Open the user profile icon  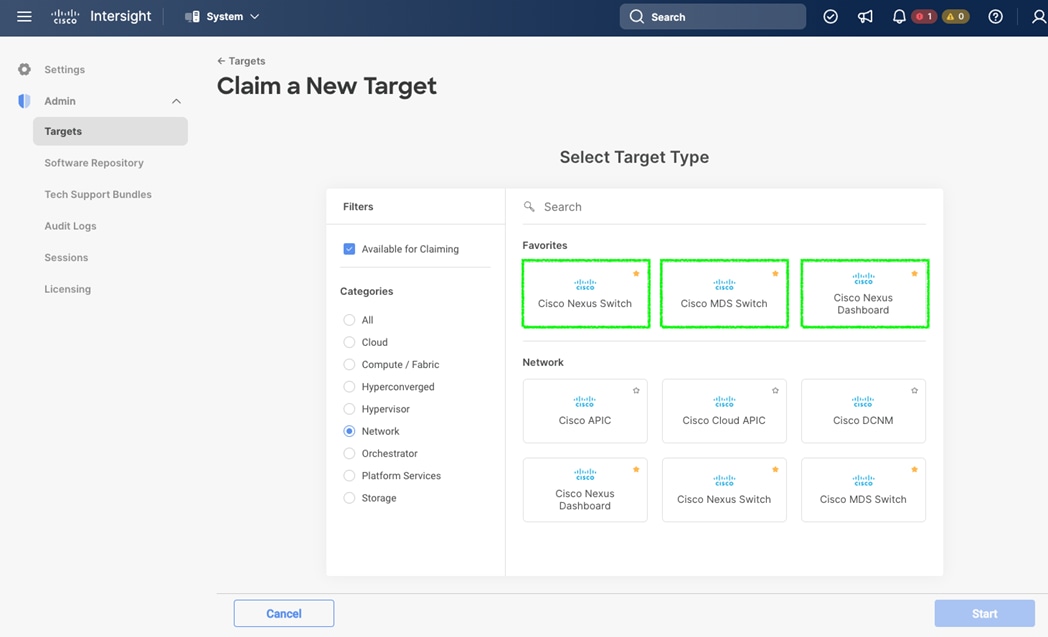(1039, 17)
